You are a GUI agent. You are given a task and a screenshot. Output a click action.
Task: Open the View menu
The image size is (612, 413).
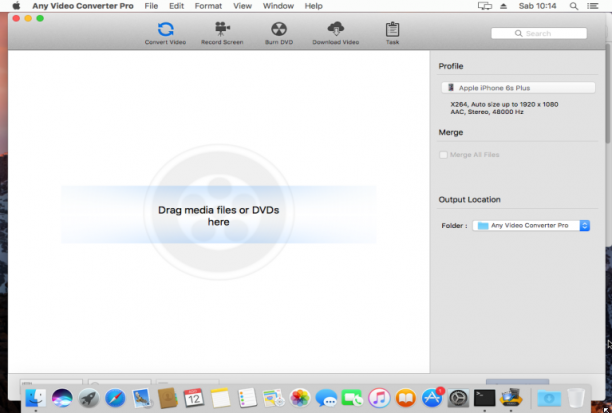242,6
